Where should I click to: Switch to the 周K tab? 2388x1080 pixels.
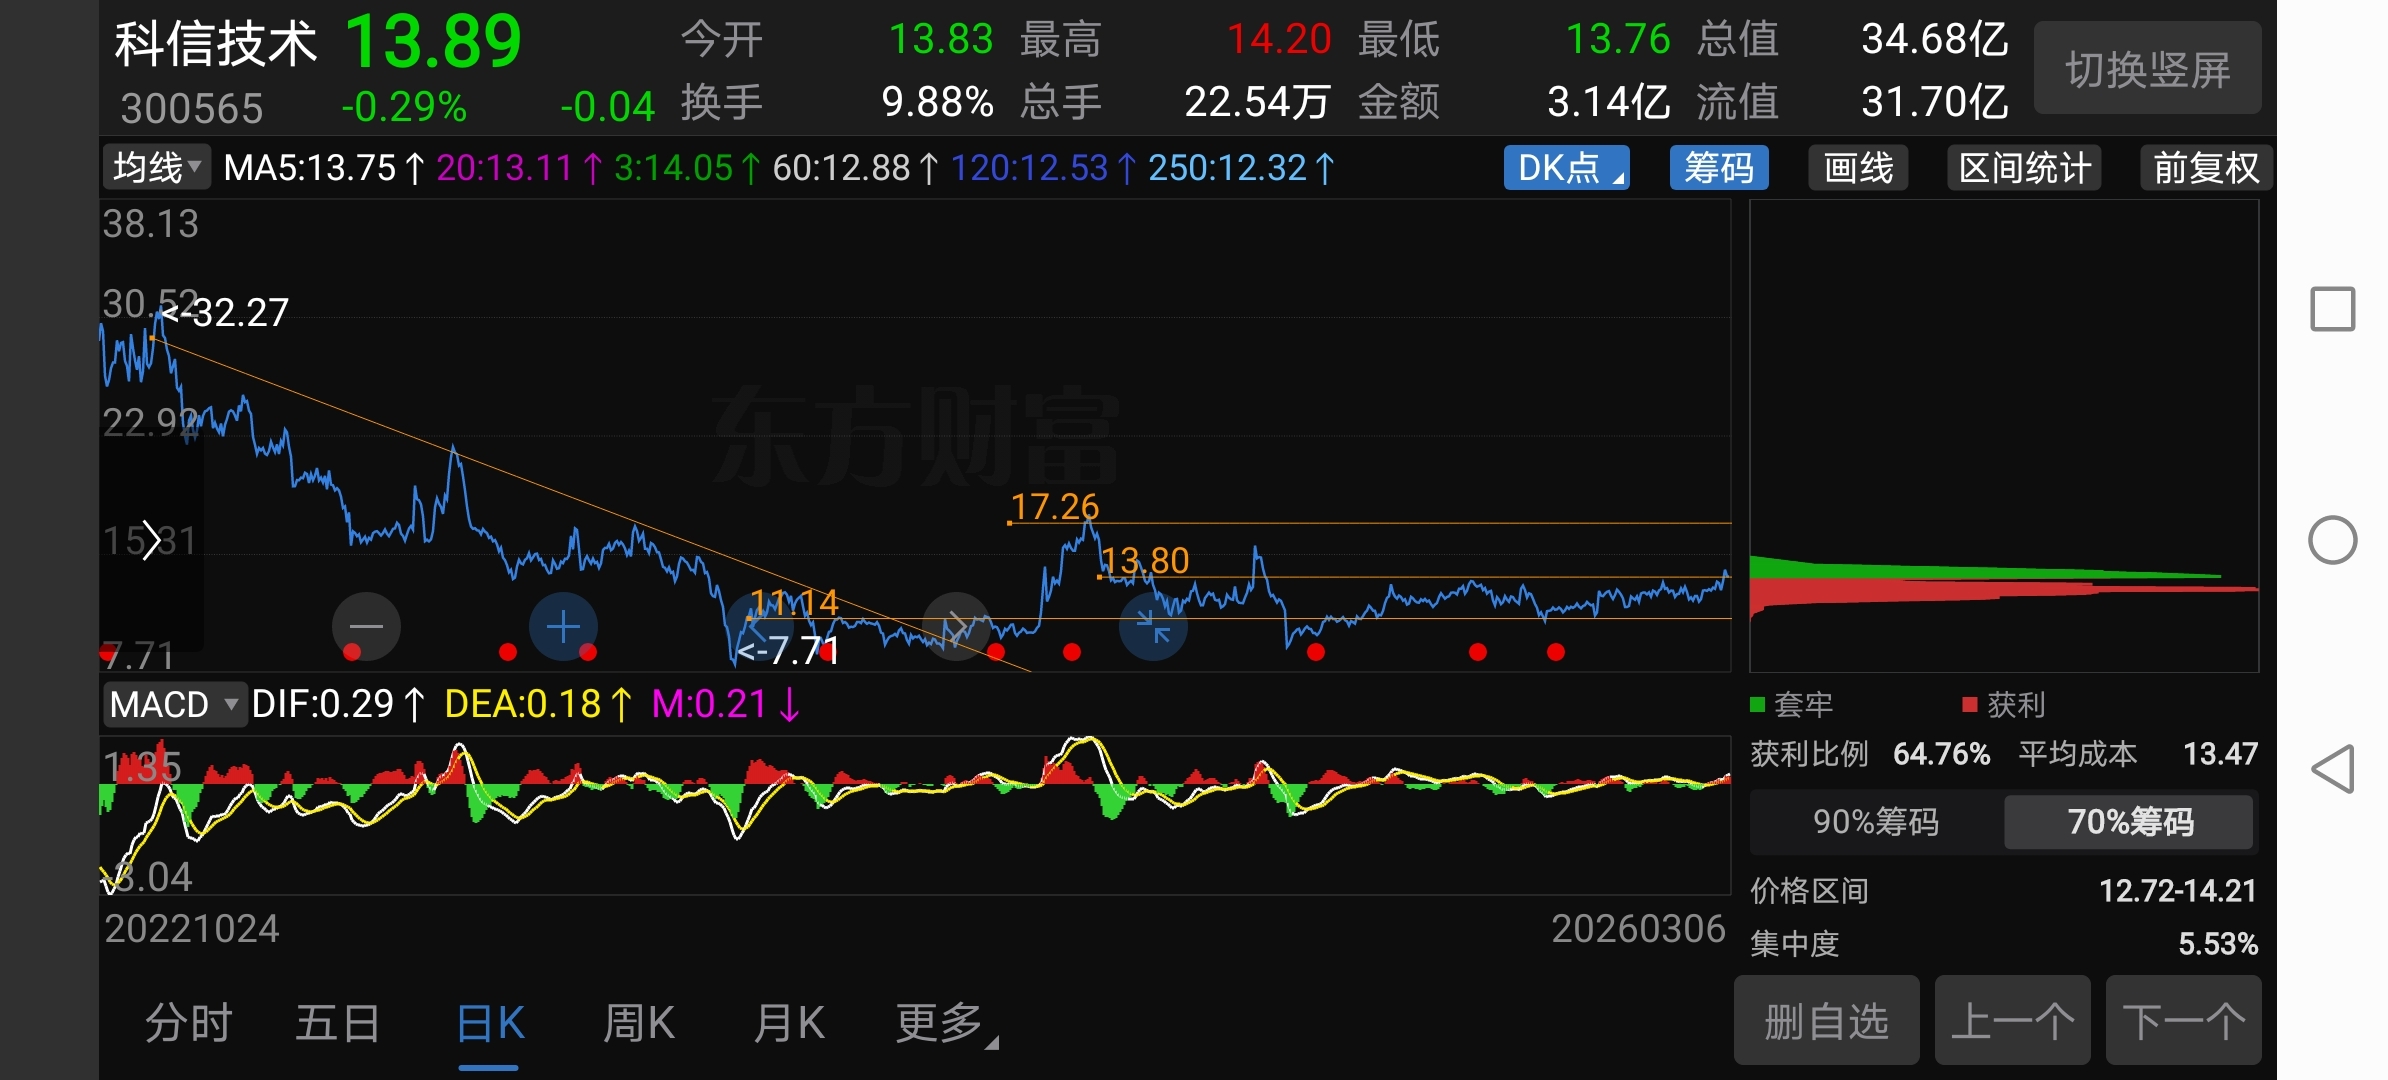coord(638,1024)
